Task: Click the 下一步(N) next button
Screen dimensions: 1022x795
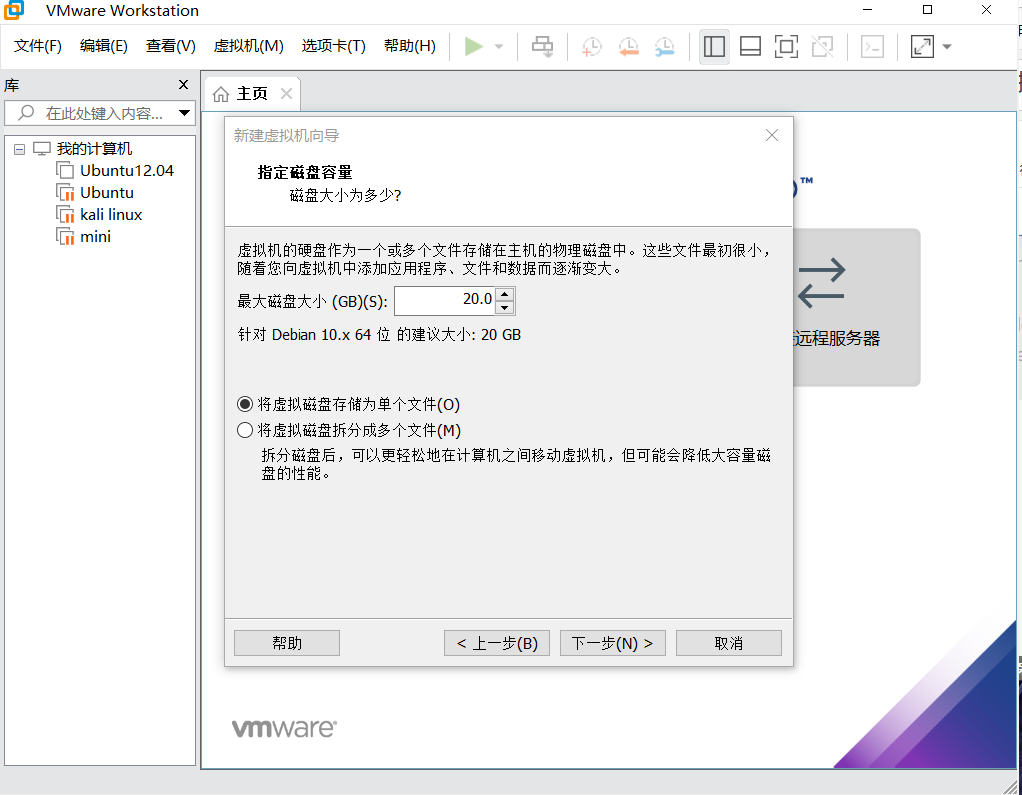Action: (x=613, y=643)
